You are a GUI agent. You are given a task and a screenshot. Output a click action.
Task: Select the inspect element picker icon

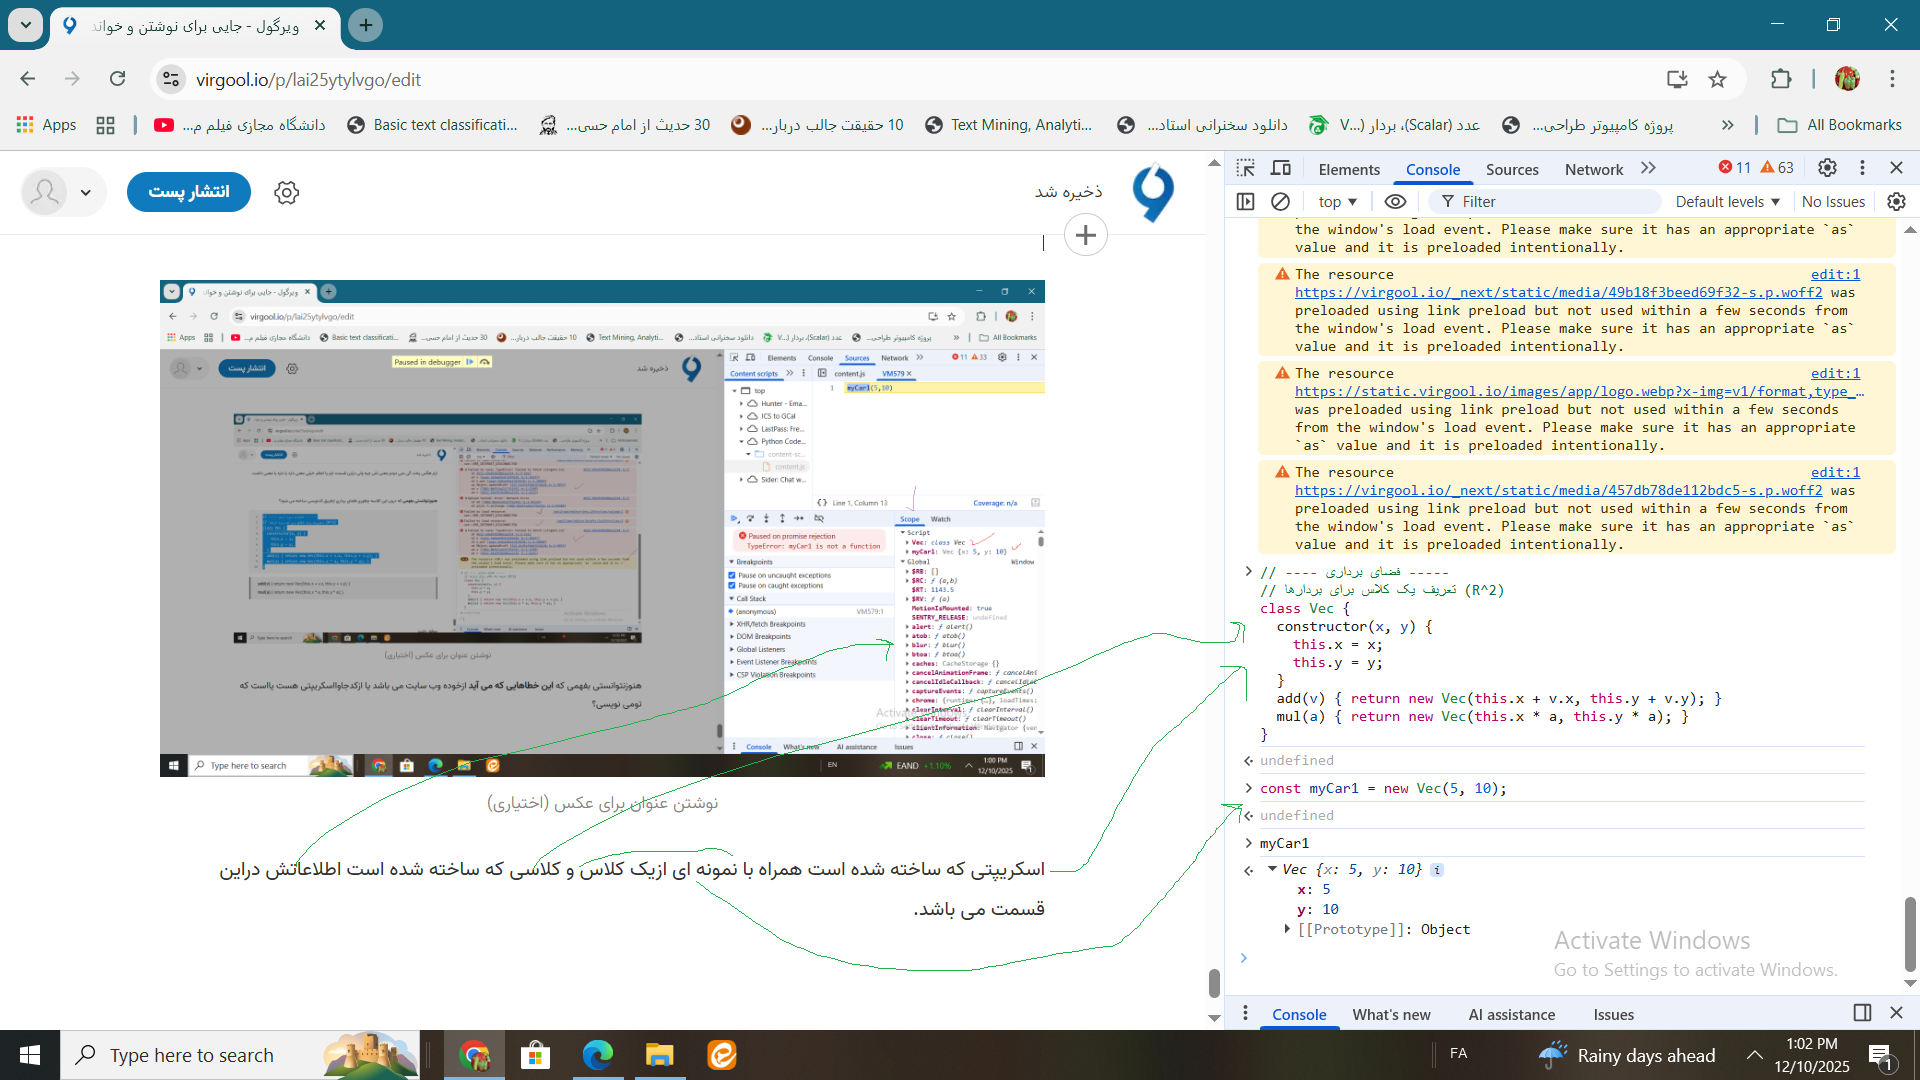point(1245,168)
